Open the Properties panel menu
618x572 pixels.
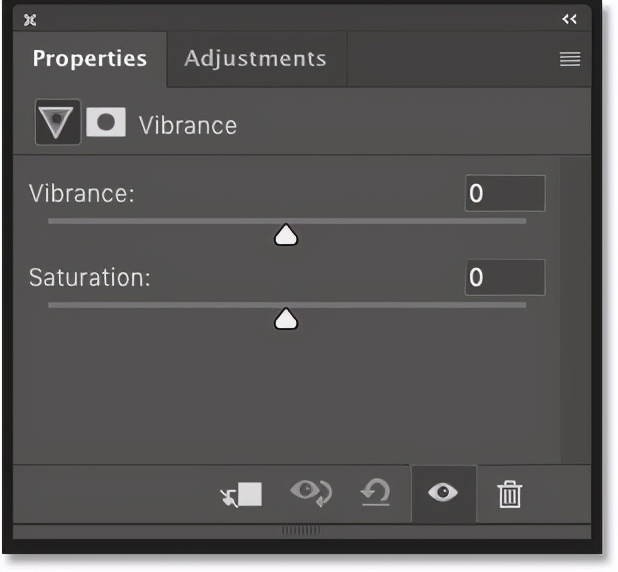pyautogui.click(x=570, y=59)
